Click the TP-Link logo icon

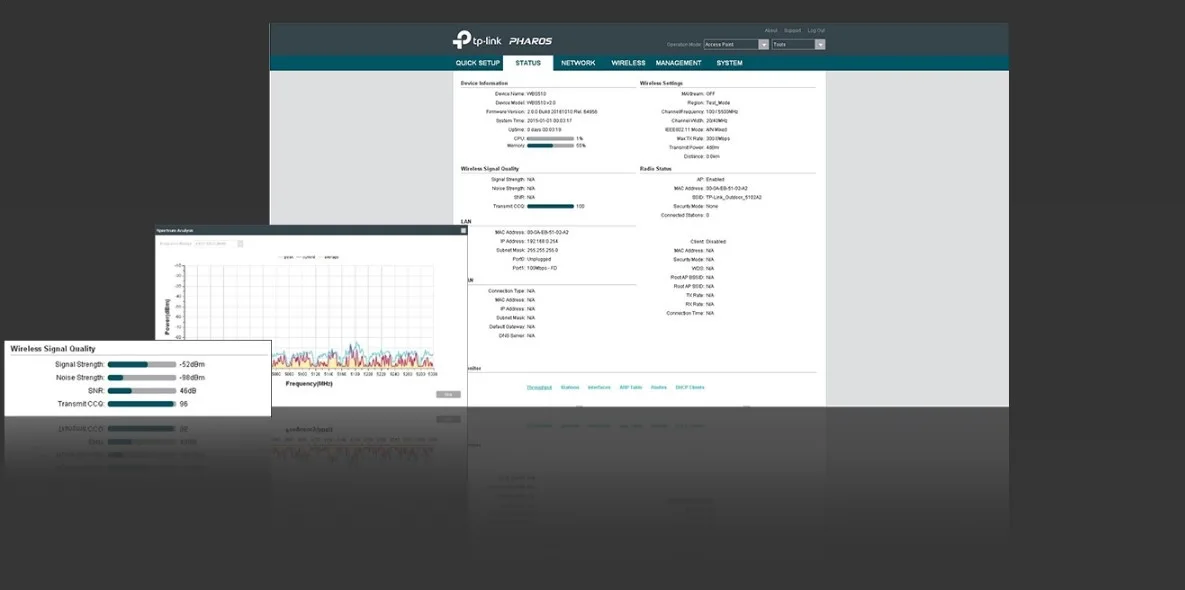462,40
